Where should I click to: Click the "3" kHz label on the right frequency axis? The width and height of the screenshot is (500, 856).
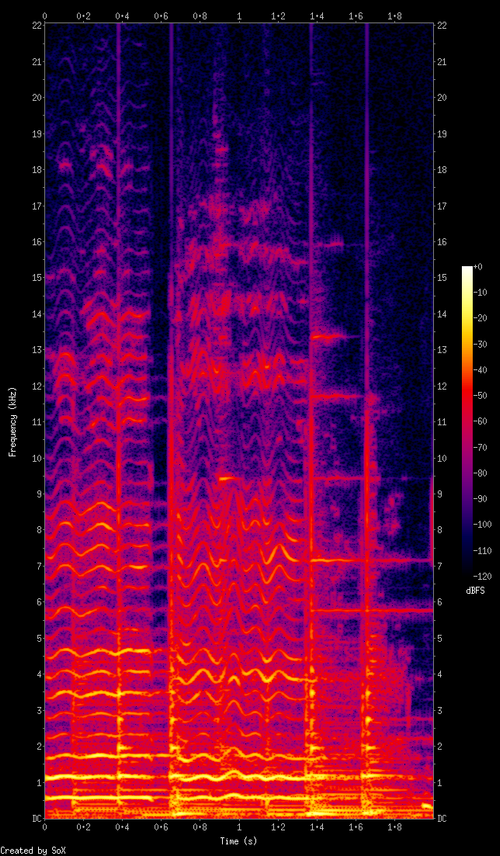(441, 710)
